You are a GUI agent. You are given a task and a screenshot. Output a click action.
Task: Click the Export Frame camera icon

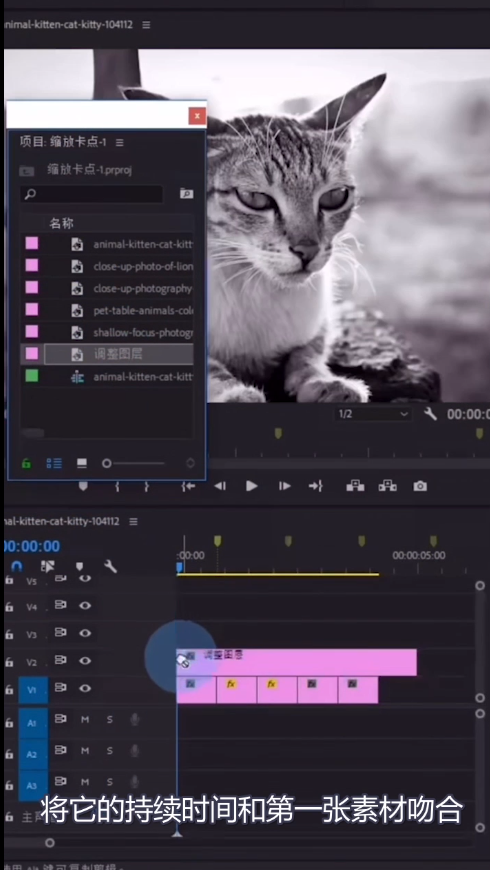420,486
